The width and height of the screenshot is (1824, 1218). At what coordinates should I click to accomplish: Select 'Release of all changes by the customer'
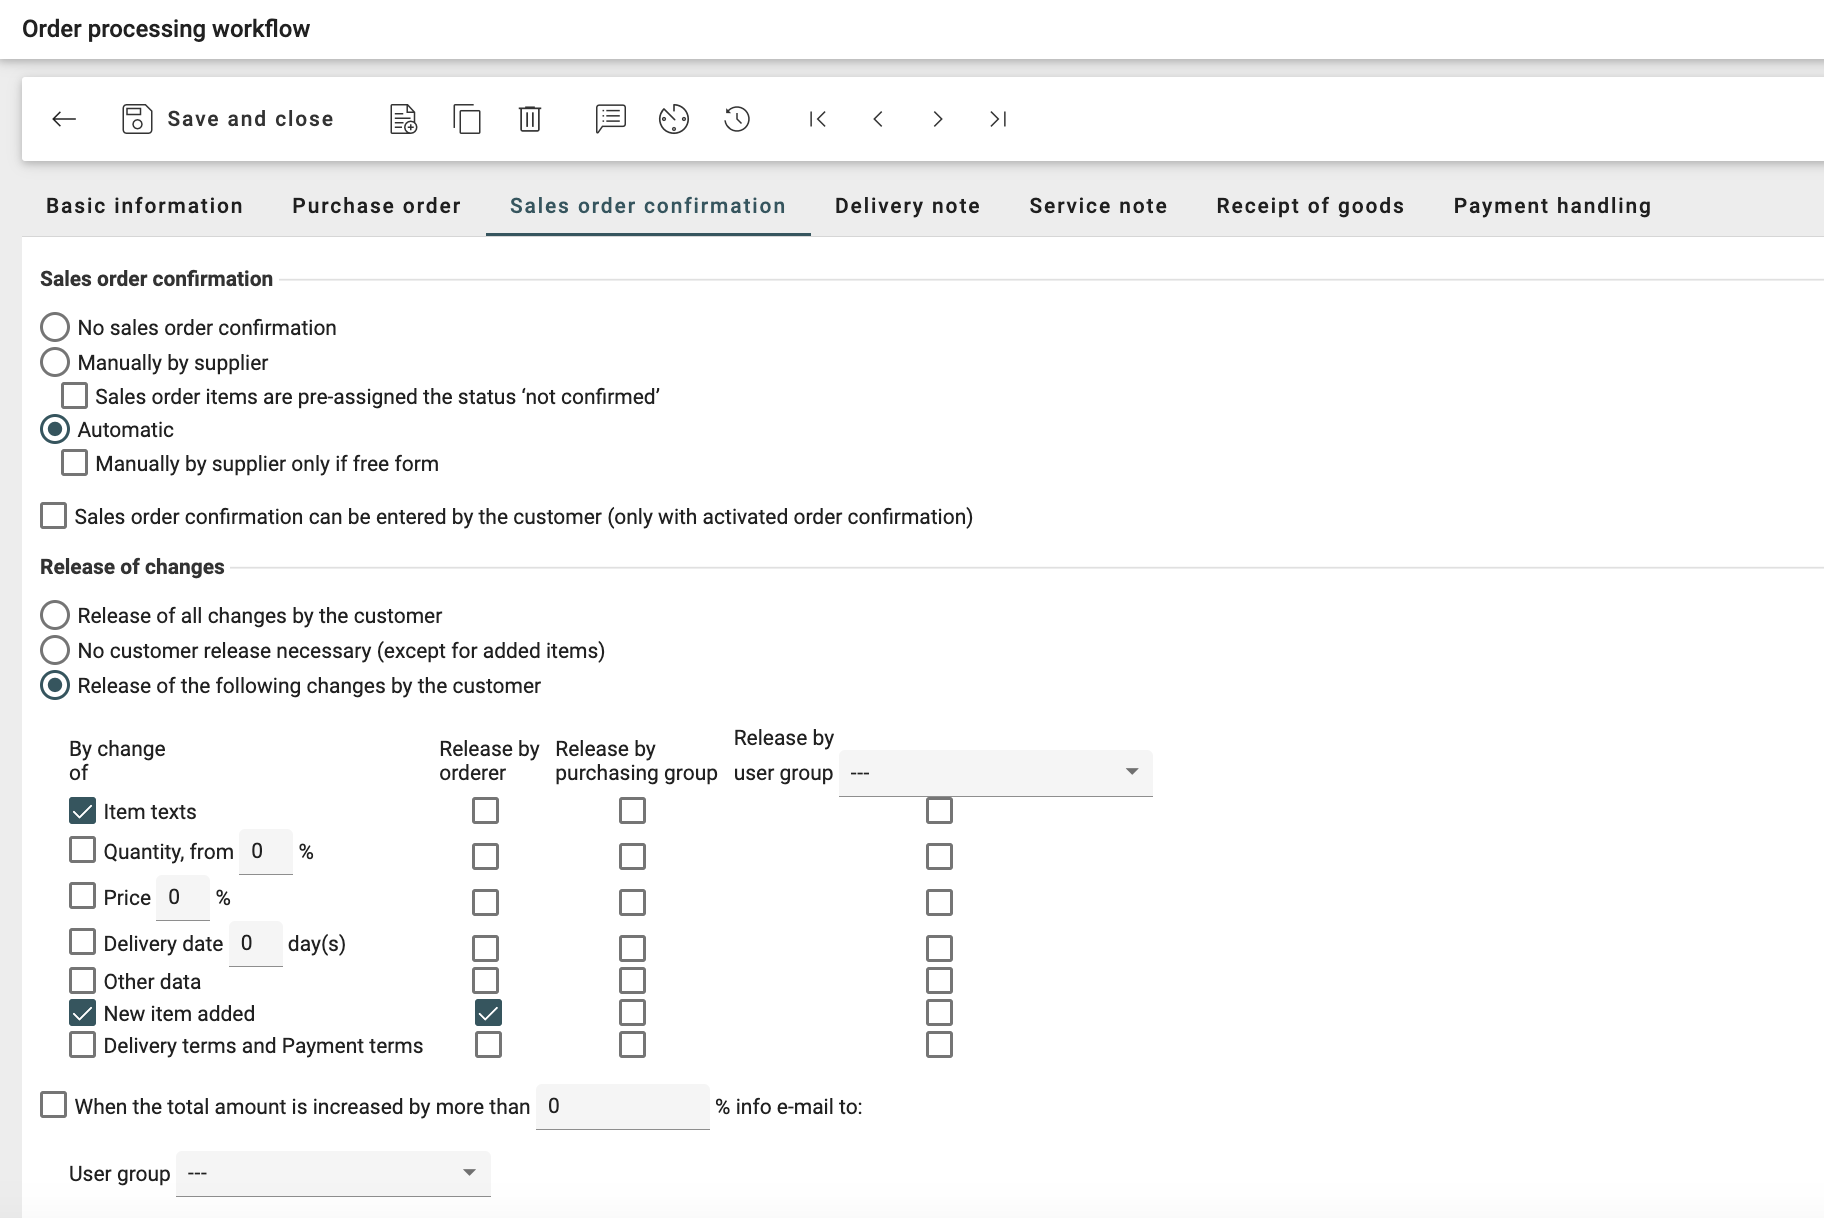pyautogui.click(x=55, y=615)
